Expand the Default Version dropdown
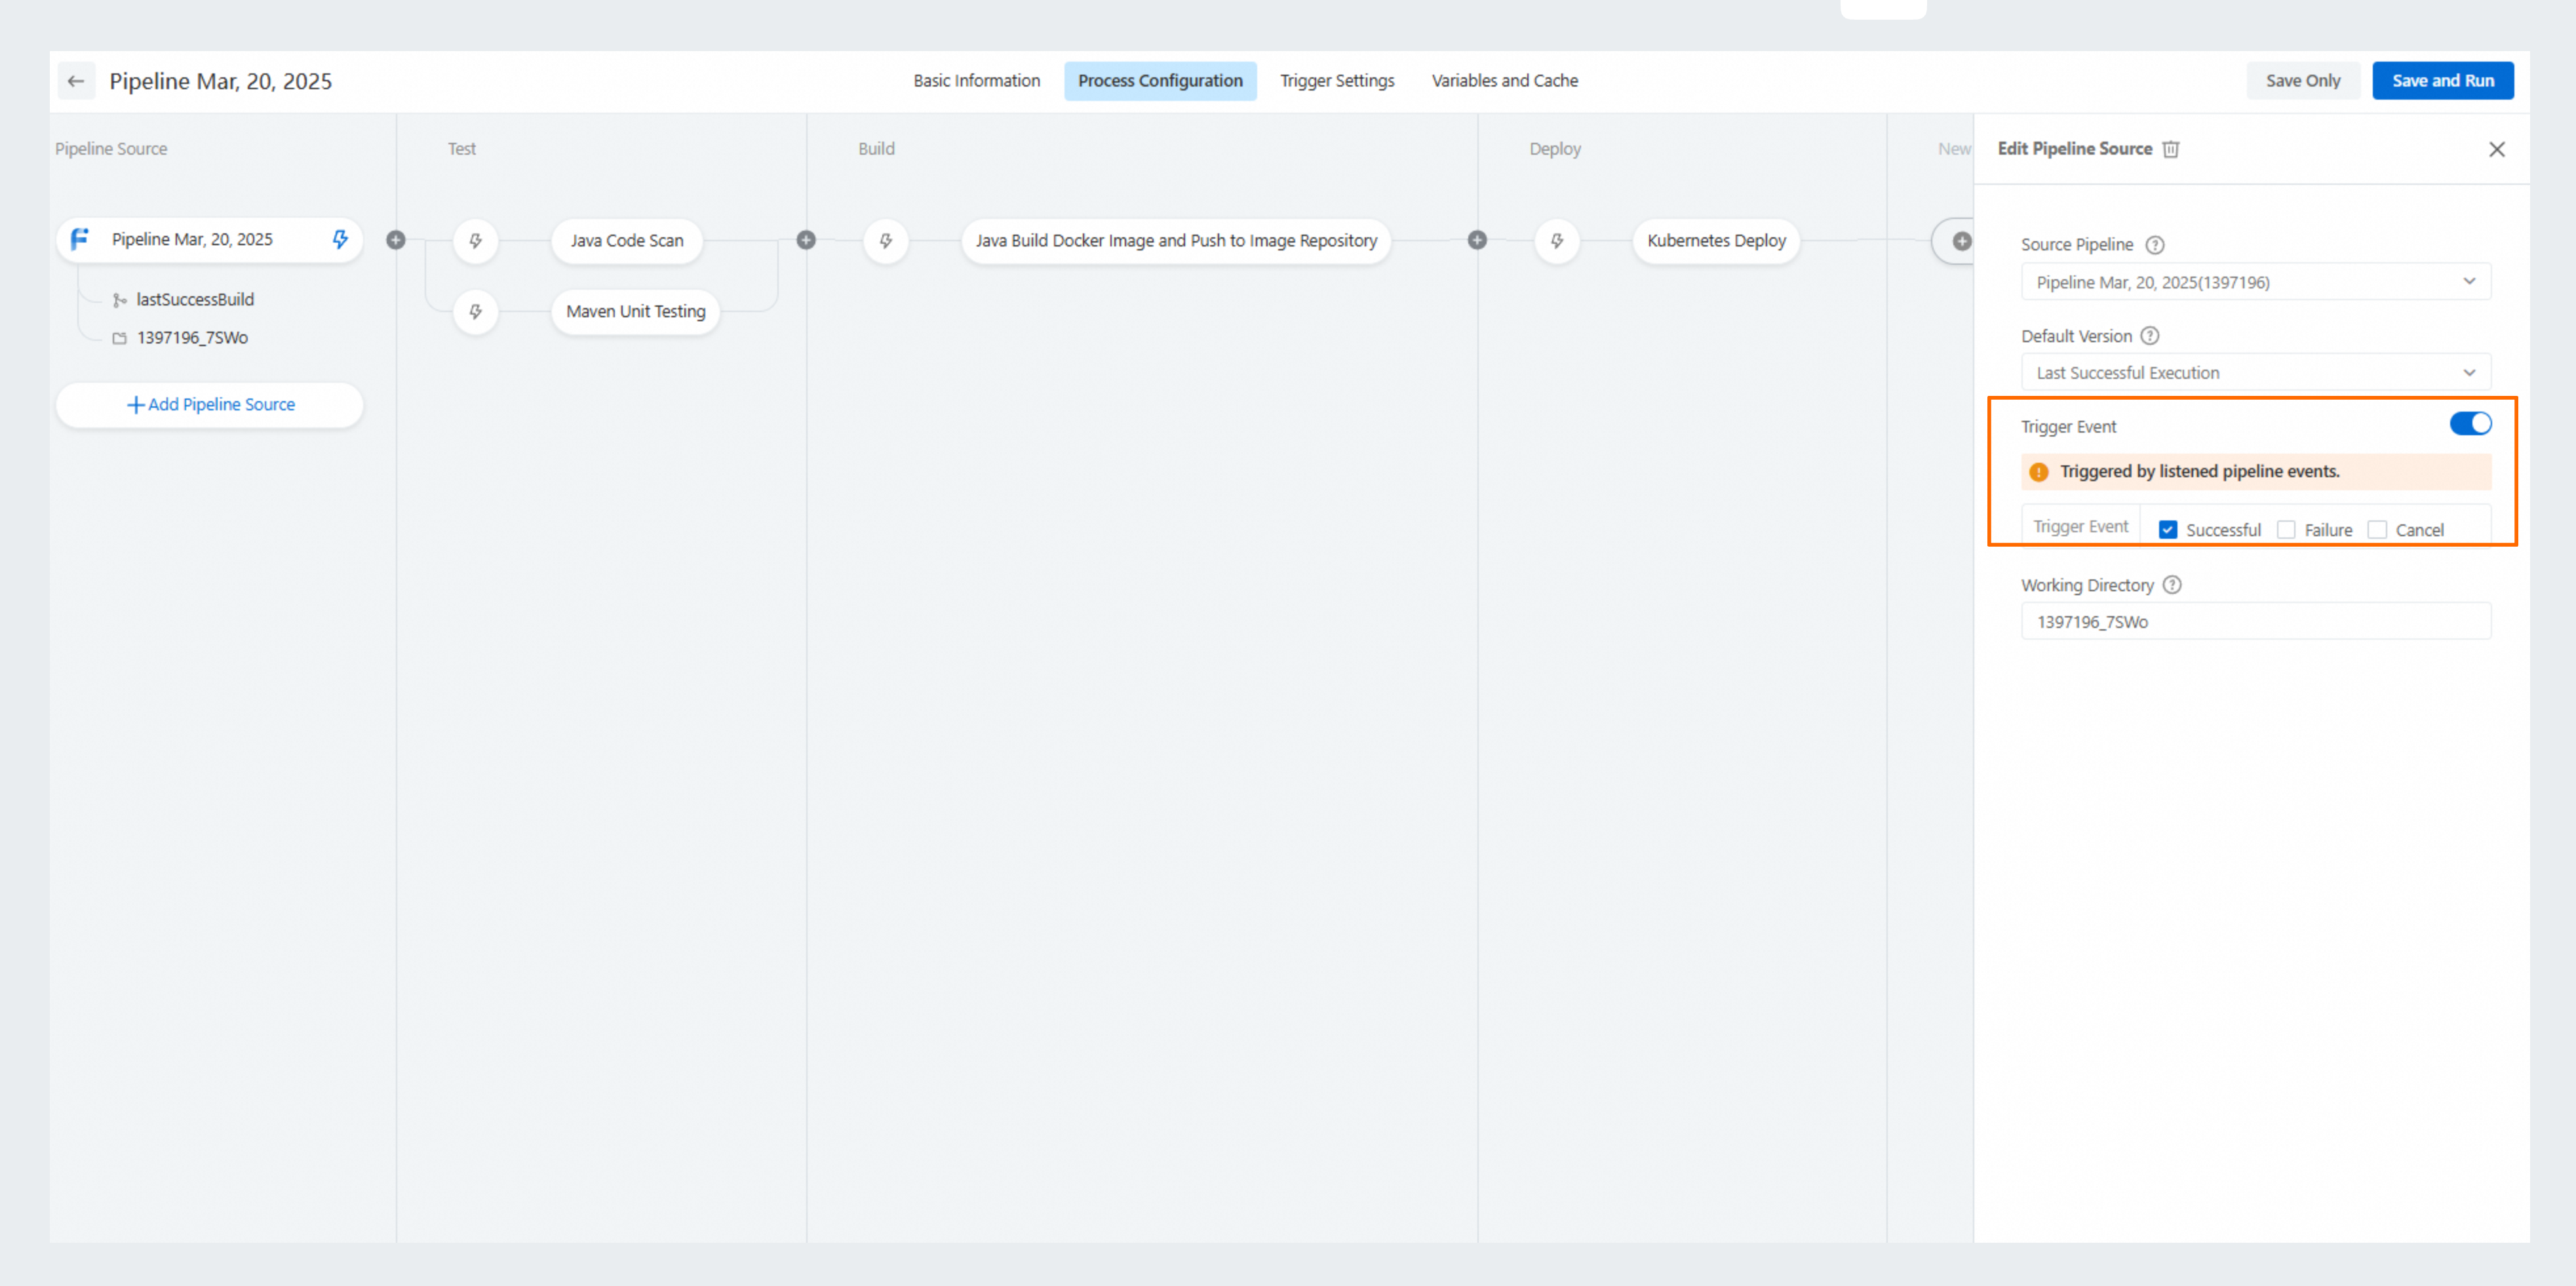 click(2255, 373)
